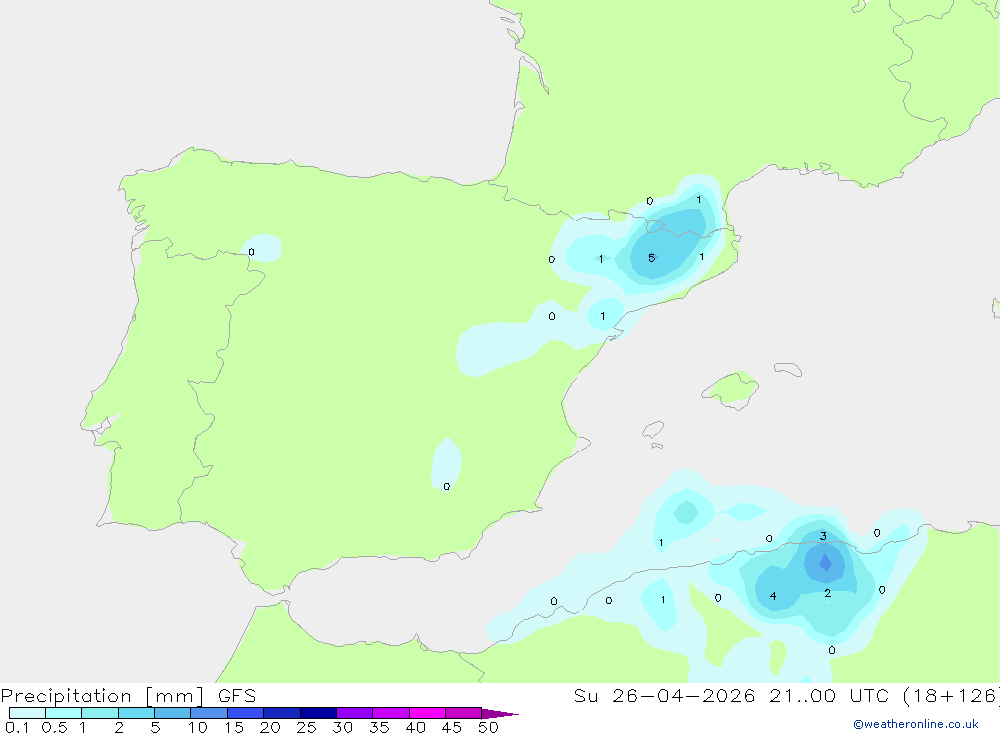Click the 30–35 mm purple legend swatch
Screen dimensions: 1000x733
[355, 713]
